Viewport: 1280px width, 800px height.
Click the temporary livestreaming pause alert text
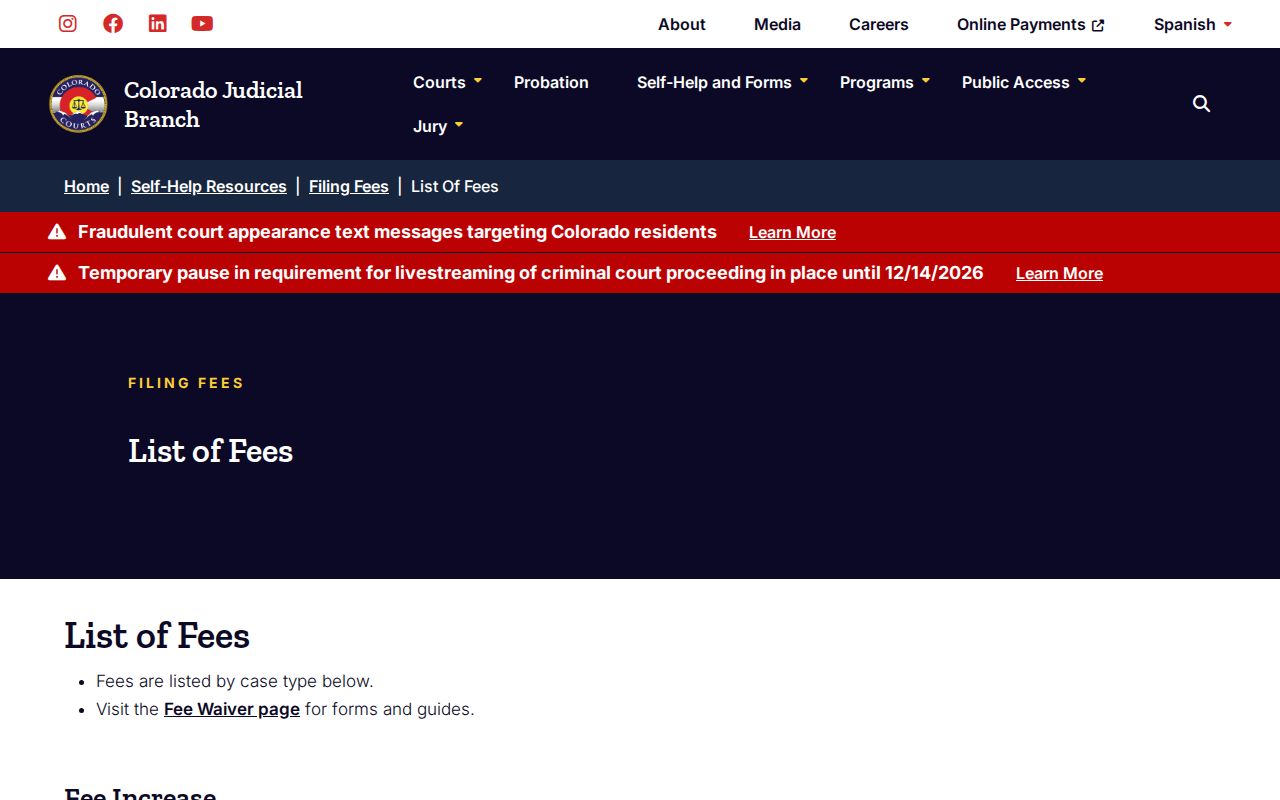[x=531, y=273]
